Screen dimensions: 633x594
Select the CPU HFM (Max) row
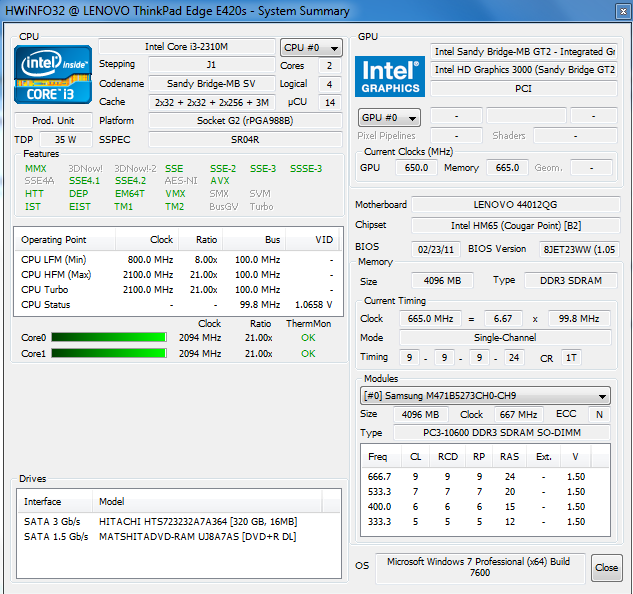point(178,275)
